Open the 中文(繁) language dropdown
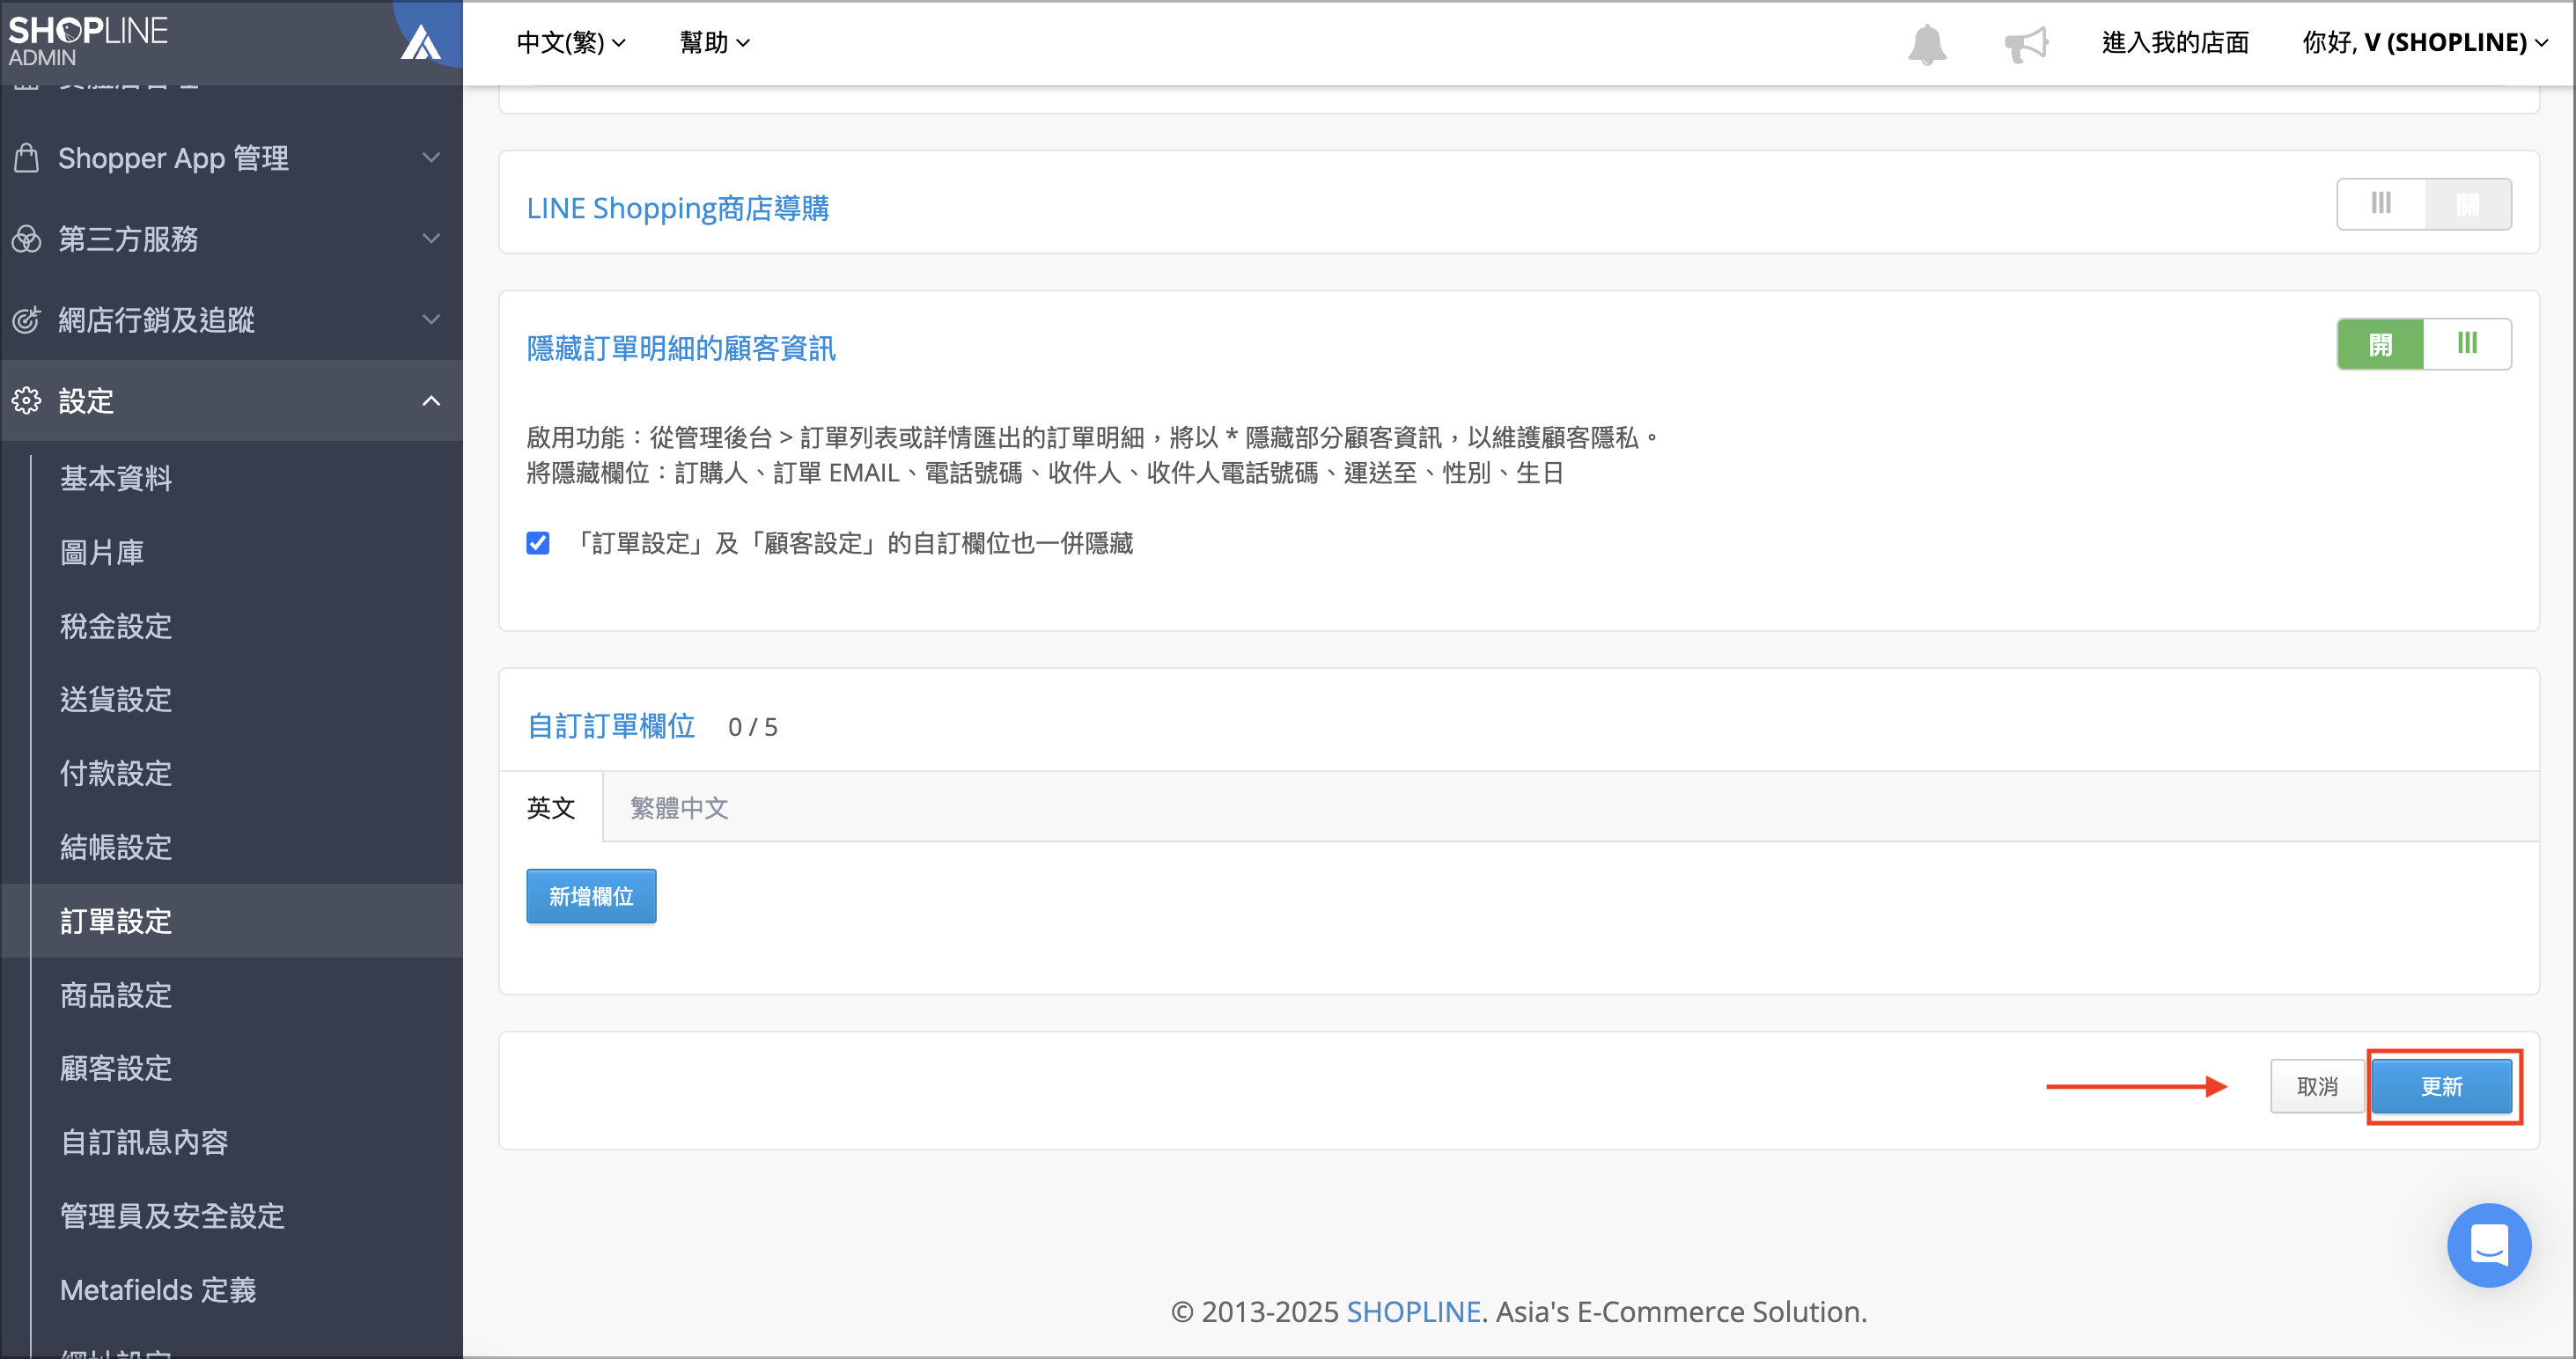Image resolution: width=2576 pixels, height=1359 pixels. (571, 42)
